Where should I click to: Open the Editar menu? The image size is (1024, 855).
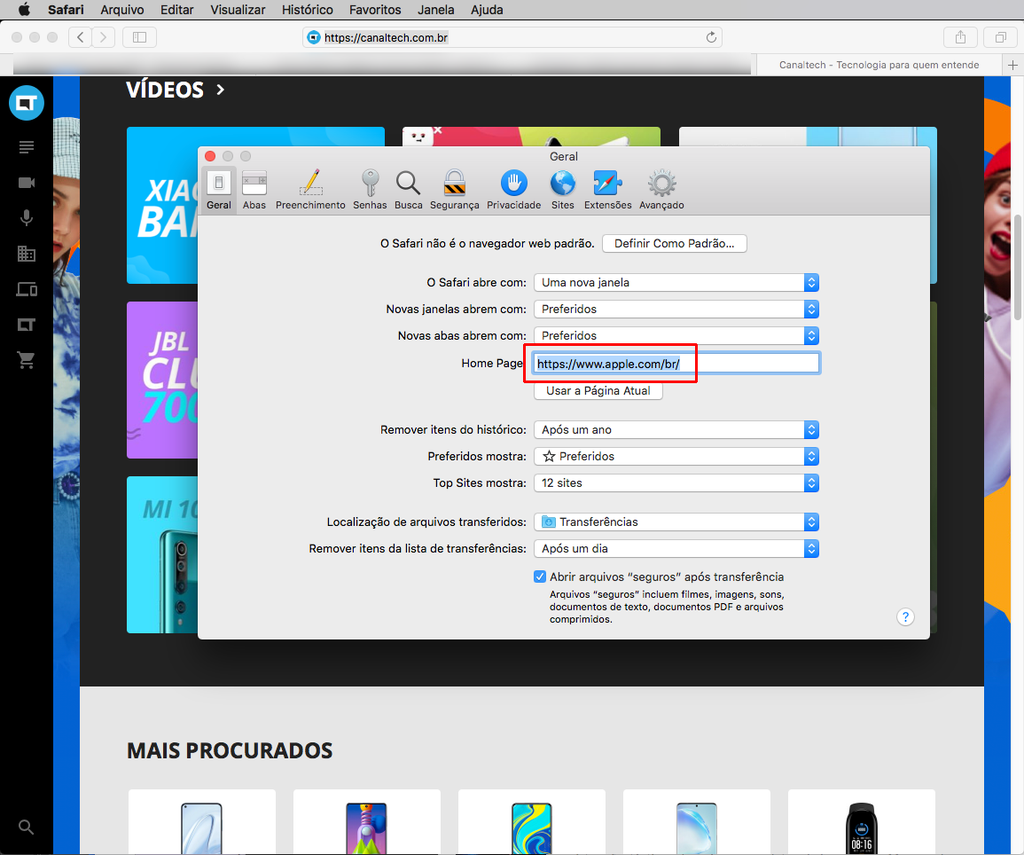(x=177, y=9)
